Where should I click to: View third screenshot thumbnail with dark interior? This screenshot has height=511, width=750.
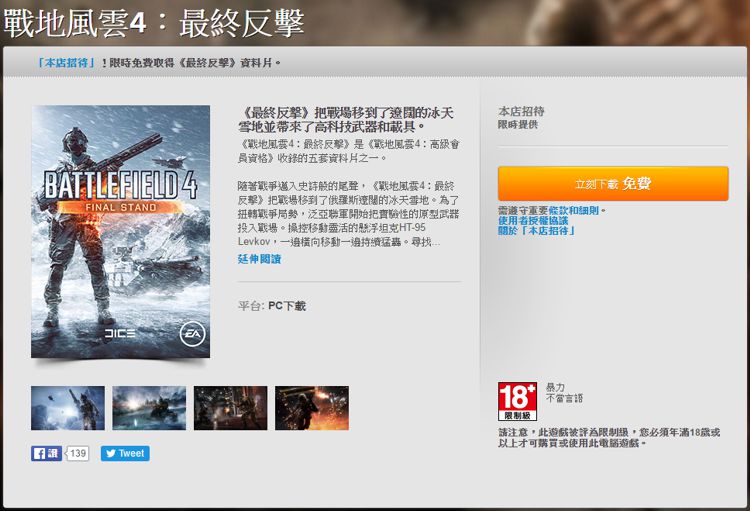231,408
